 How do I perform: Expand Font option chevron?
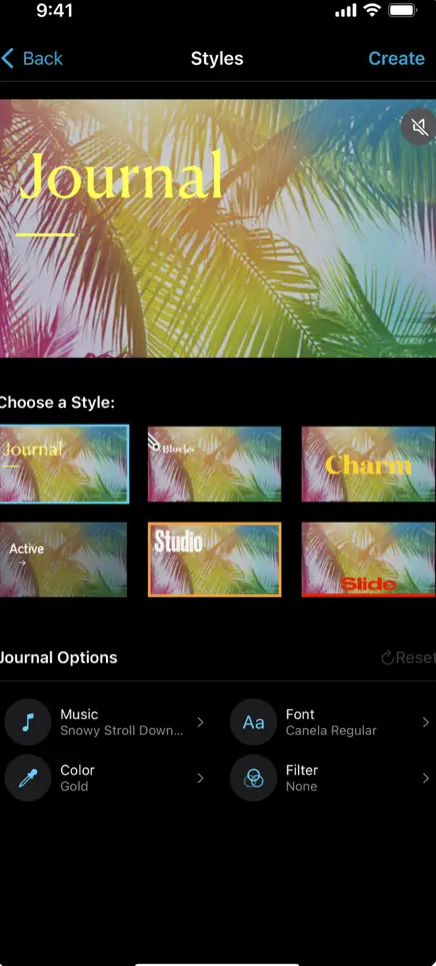tap(426, 722)
